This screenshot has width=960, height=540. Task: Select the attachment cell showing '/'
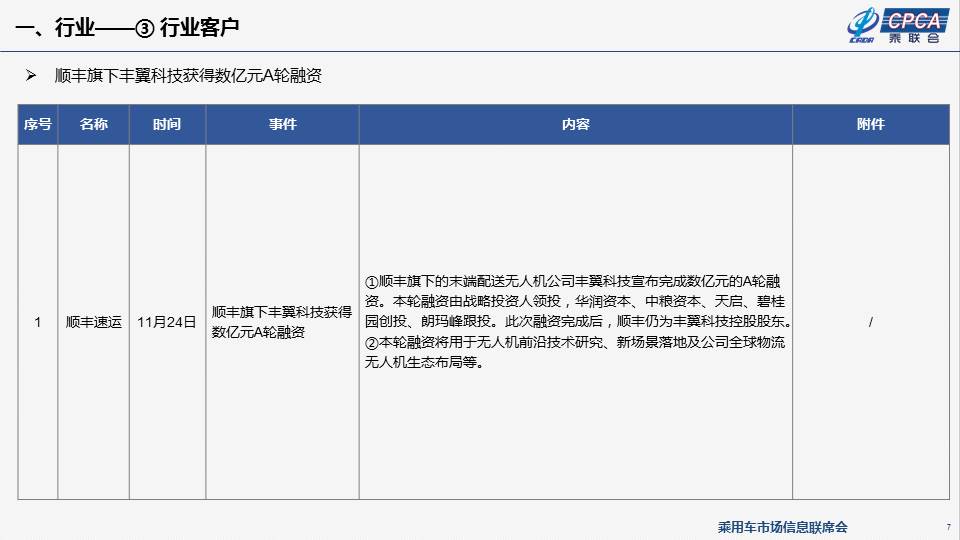(871, 322)
